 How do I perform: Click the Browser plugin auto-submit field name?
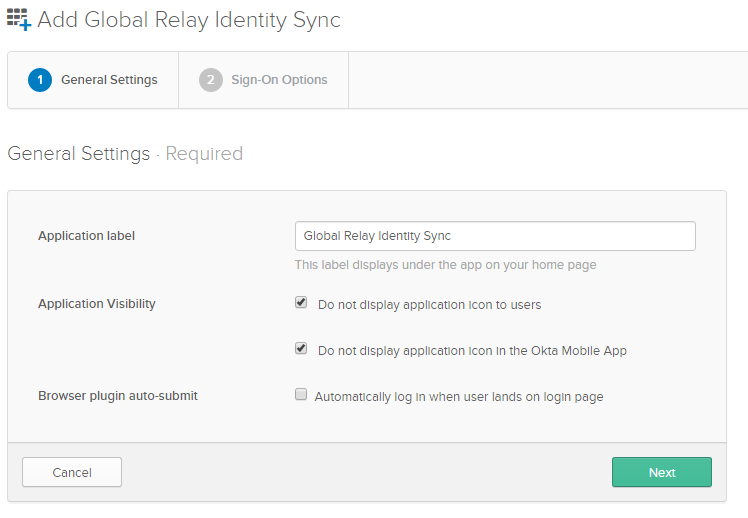[118, 396]
